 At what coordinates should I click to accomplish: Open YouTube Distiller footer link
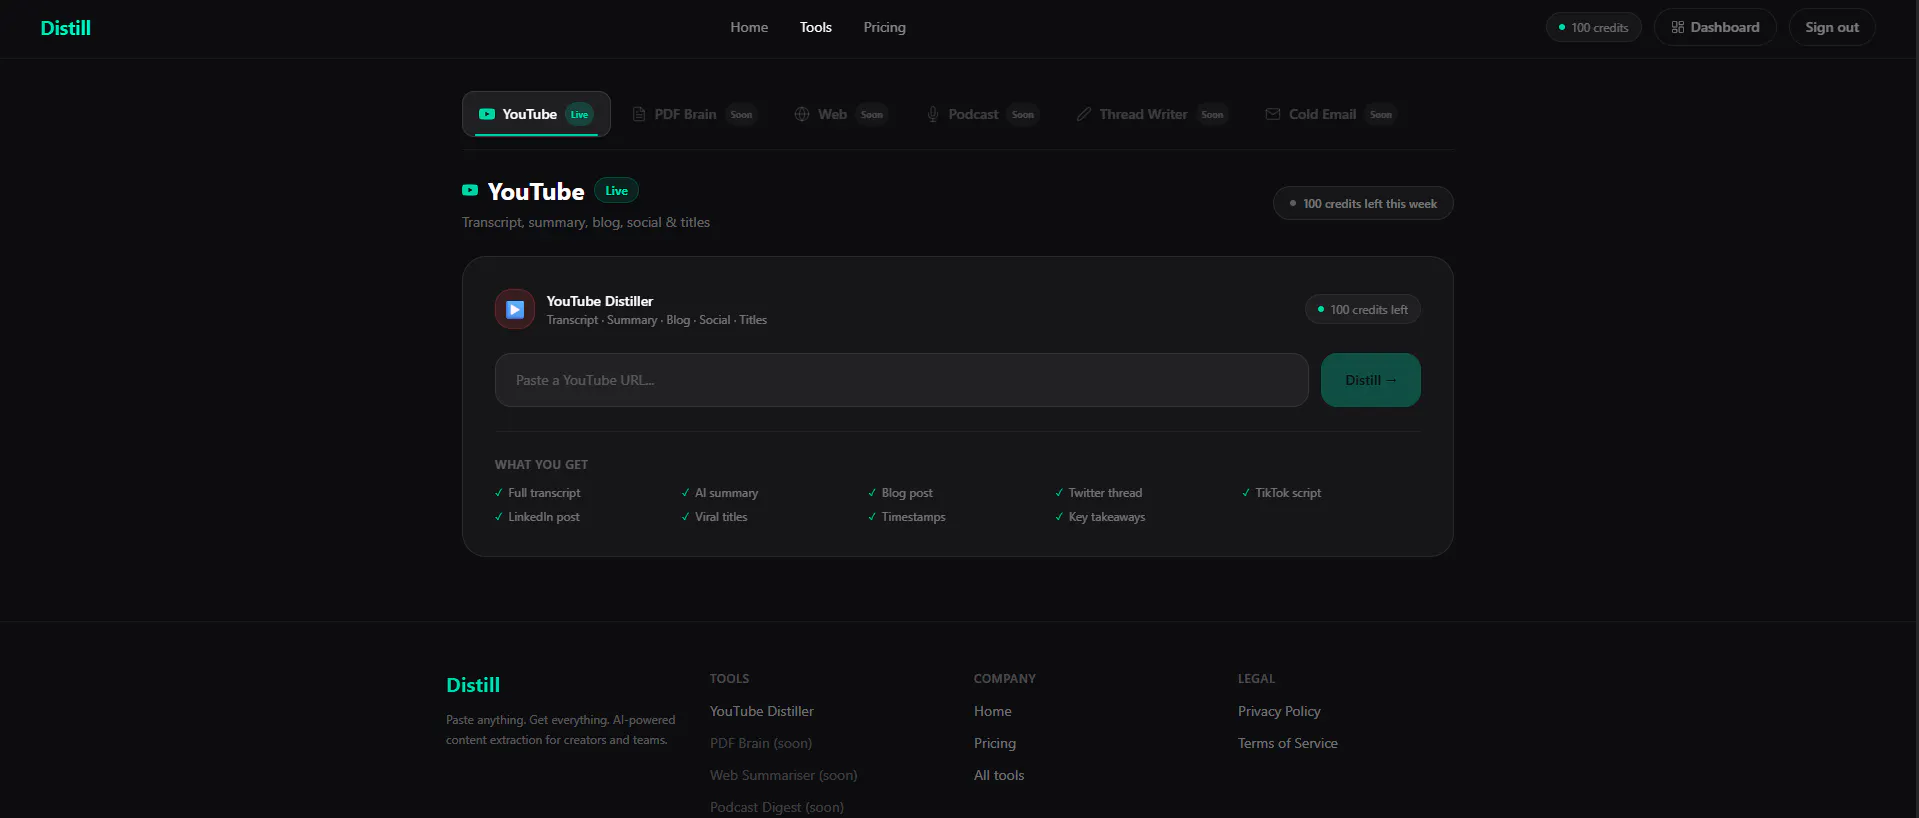(762, 711)
